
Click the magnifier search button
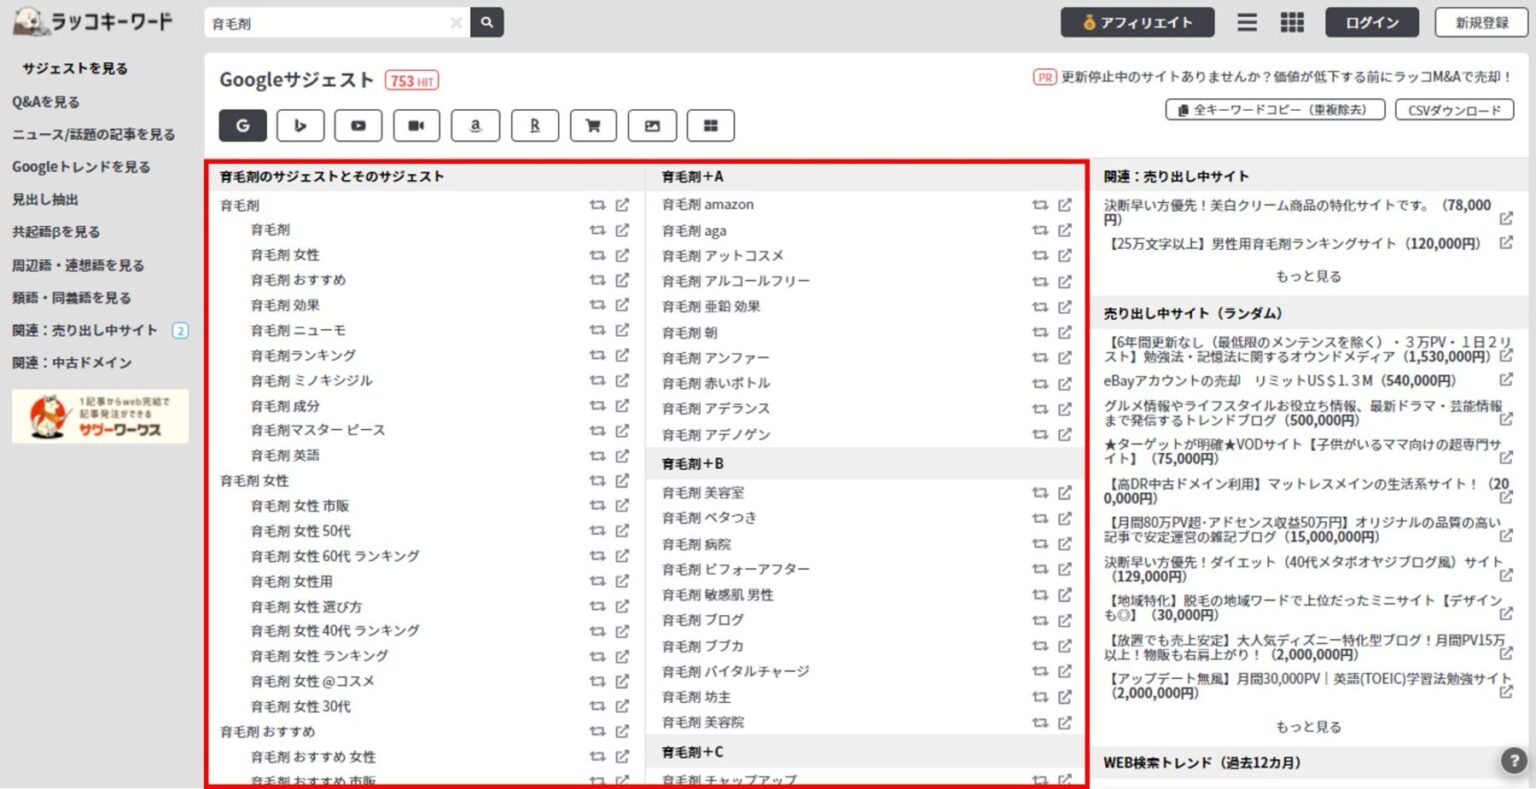487,22
